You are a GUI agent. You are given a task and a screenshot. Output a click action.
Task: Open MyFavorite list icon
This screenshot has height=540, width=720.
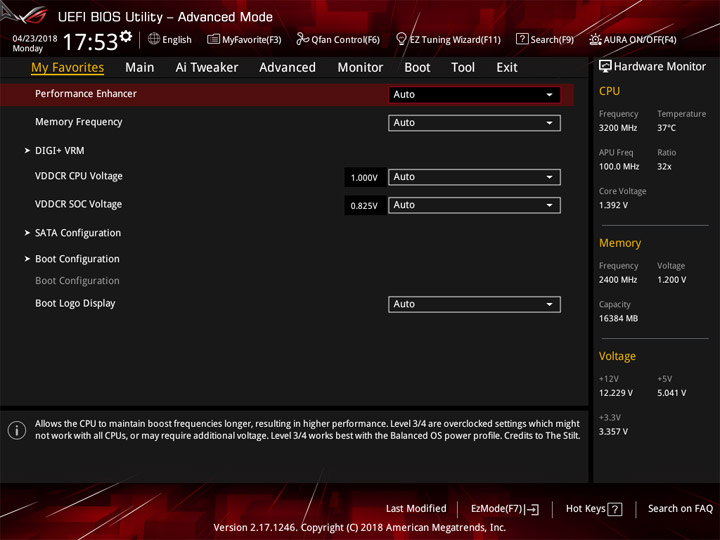pyautogui.click(x=213, y=39)
